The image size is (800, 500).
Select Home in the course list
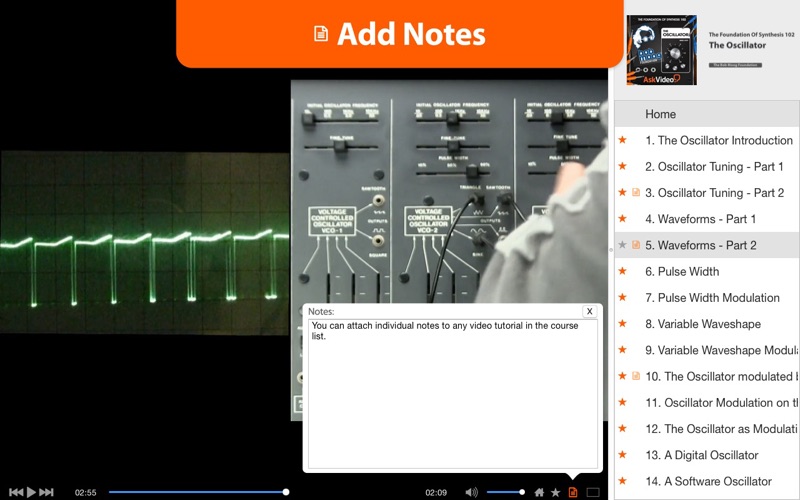[x=707, y=114]
